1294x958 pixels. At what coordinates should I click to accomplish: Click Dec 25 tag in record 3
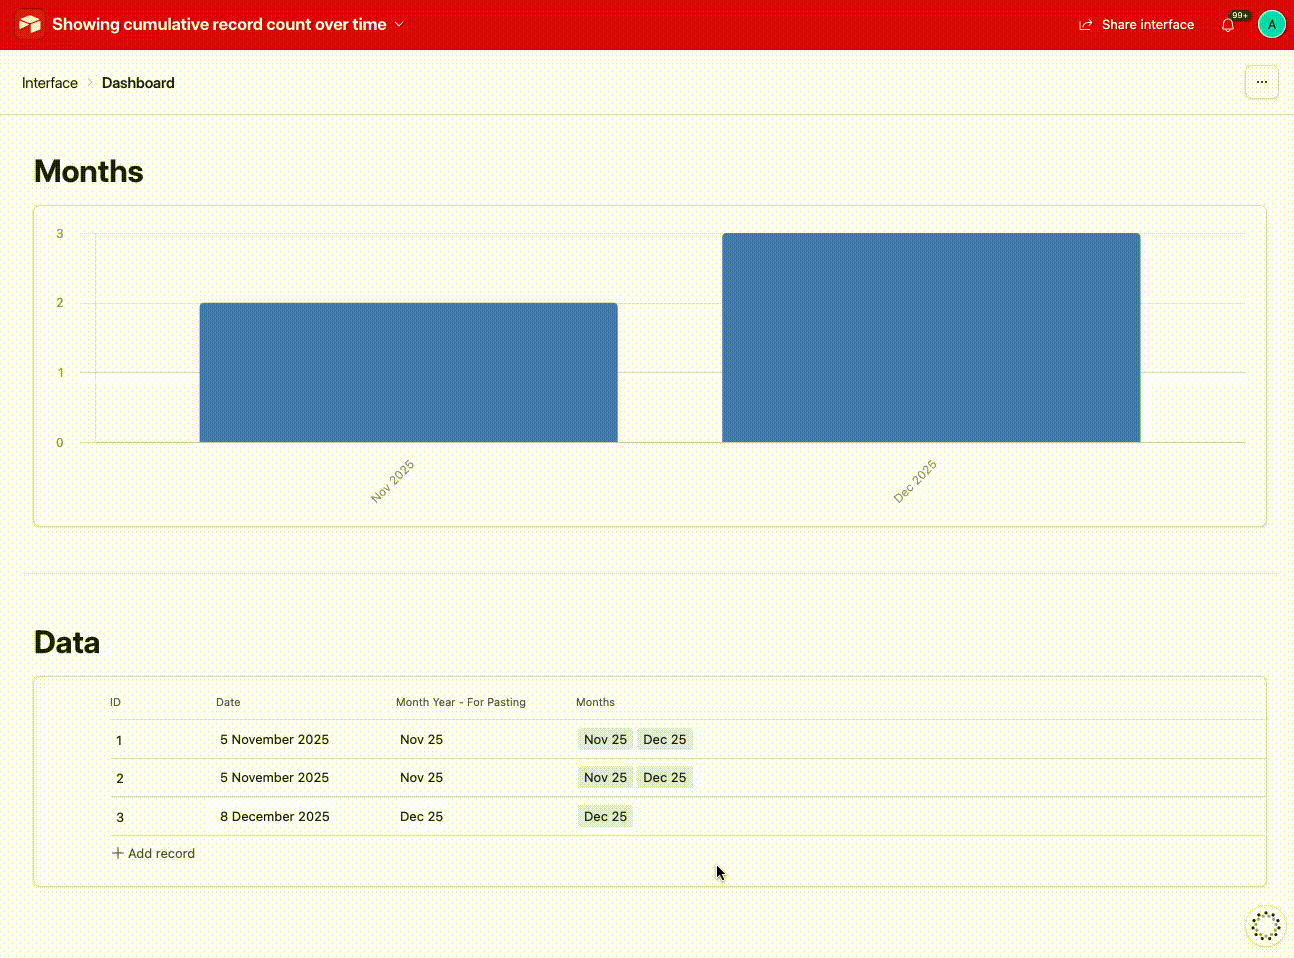[x=605, y=816]
